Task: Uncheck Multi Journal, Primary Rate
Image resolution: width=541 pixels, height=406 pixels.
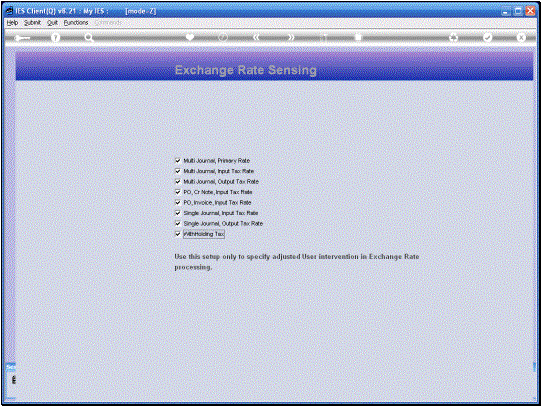Action: tap(178, 160)
